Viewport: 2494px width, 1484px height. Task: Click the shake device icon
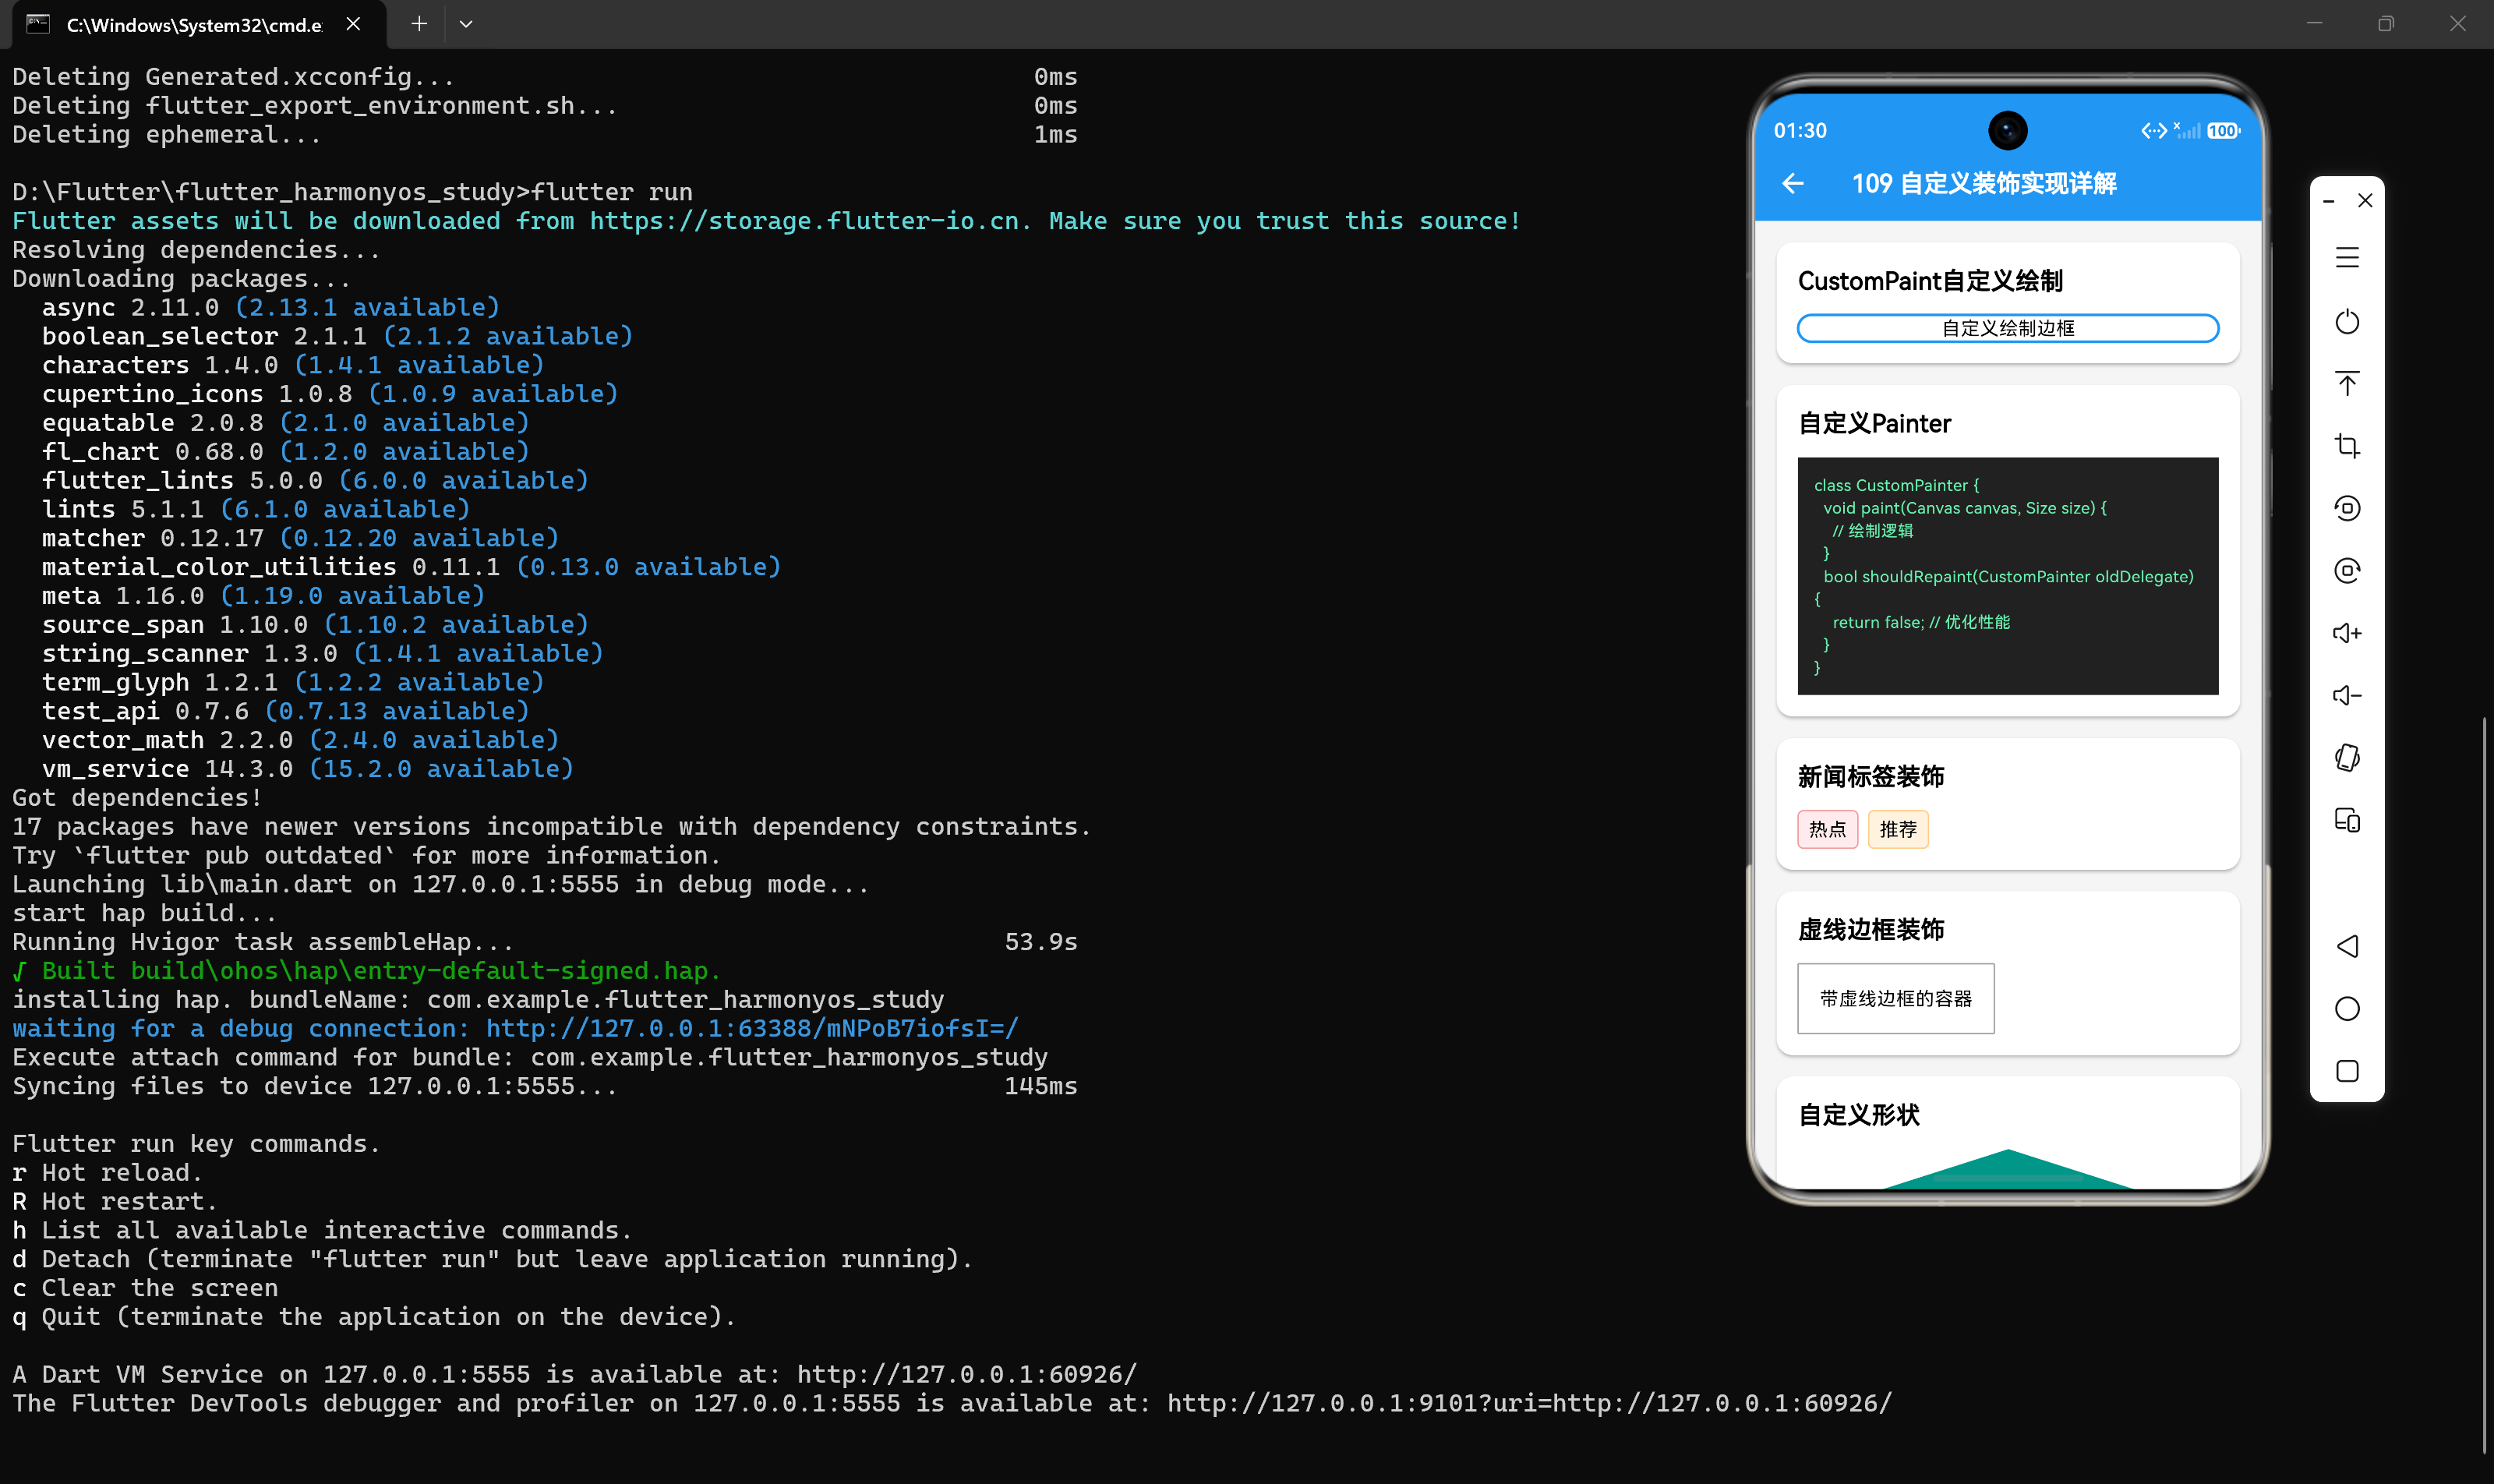coord(2347,758)
